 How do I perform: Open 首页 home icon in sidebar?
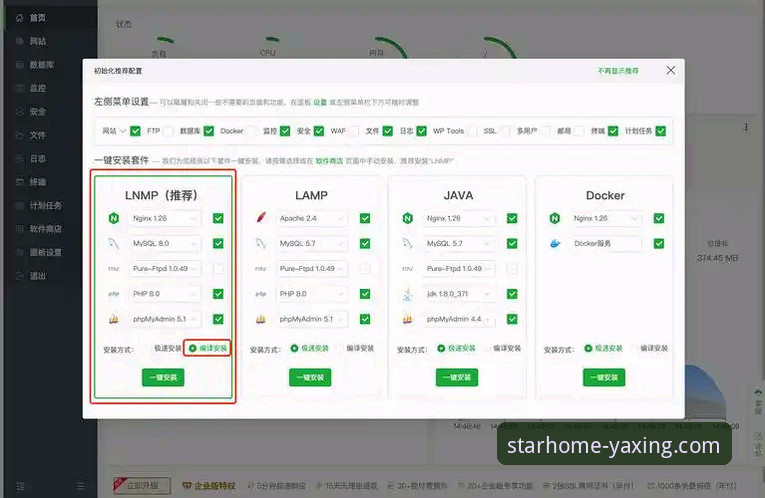[x=20, y=18]
